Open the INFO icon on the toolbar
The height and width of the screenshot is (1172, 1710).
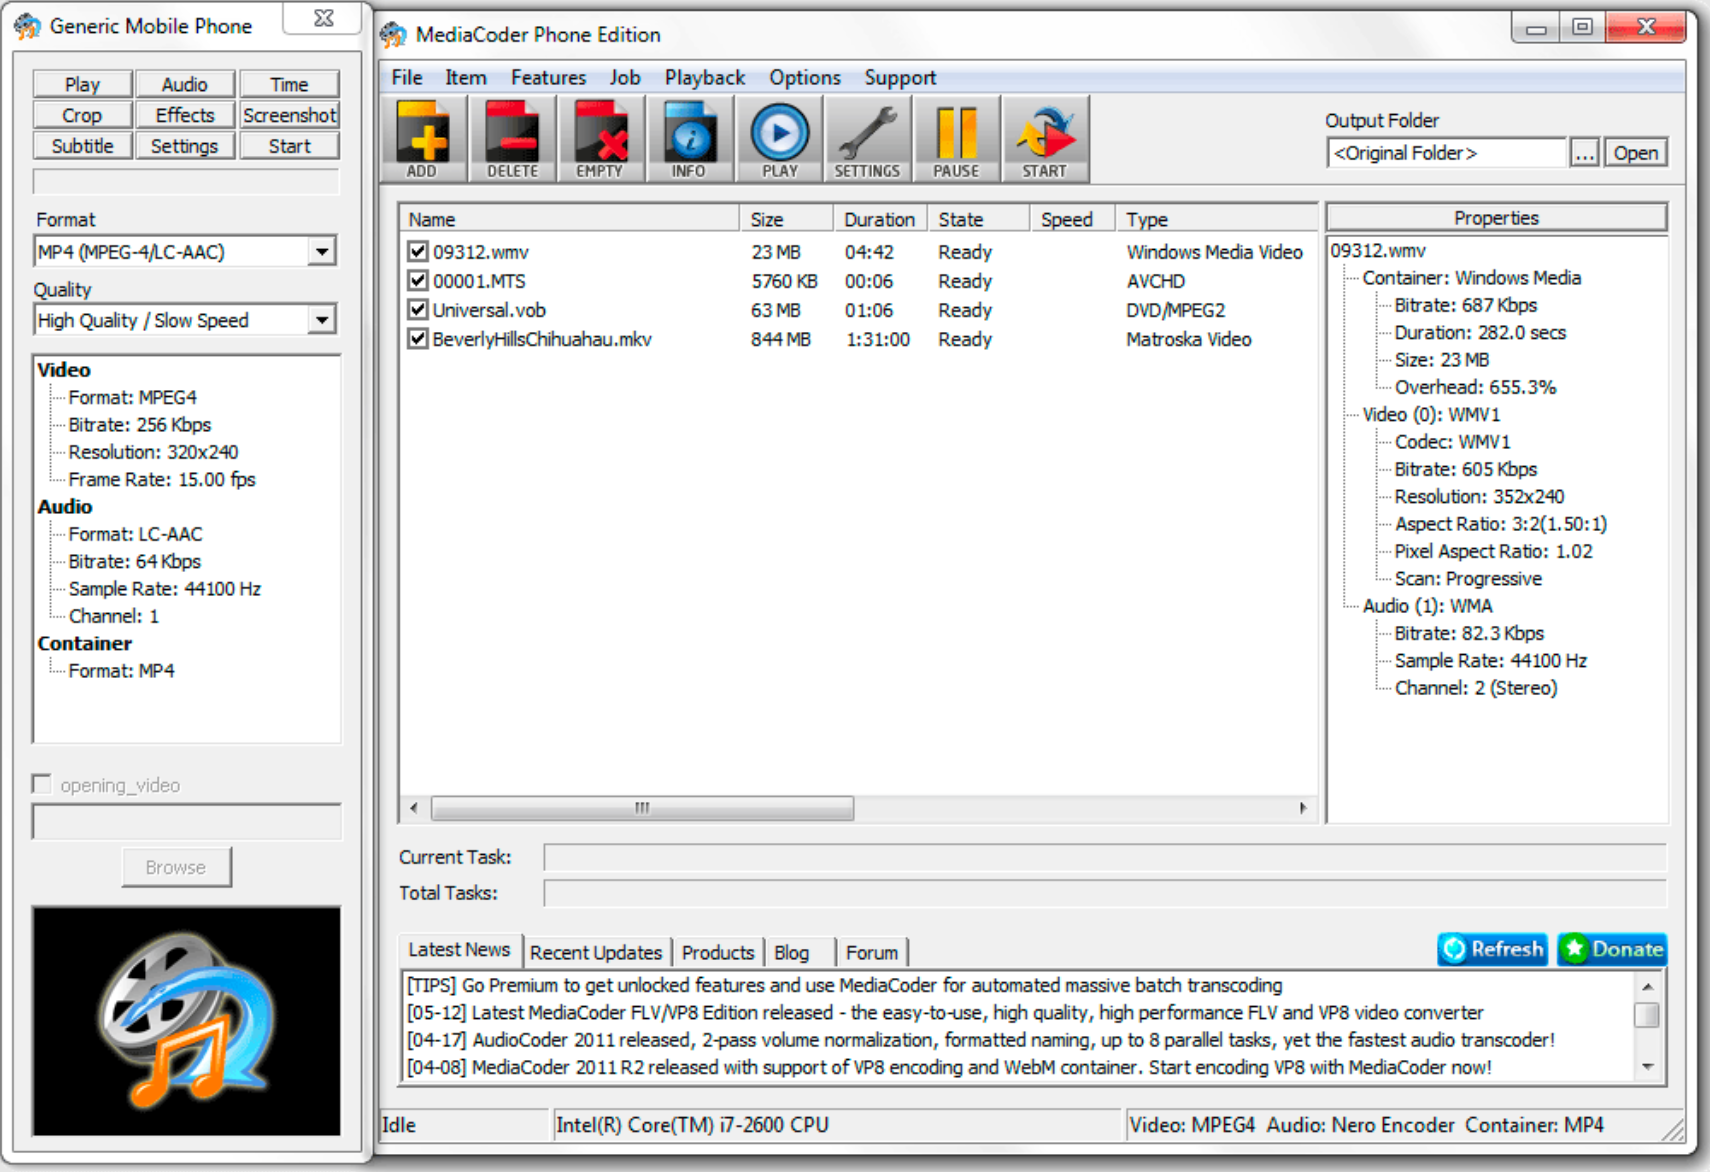pos(688,138)
